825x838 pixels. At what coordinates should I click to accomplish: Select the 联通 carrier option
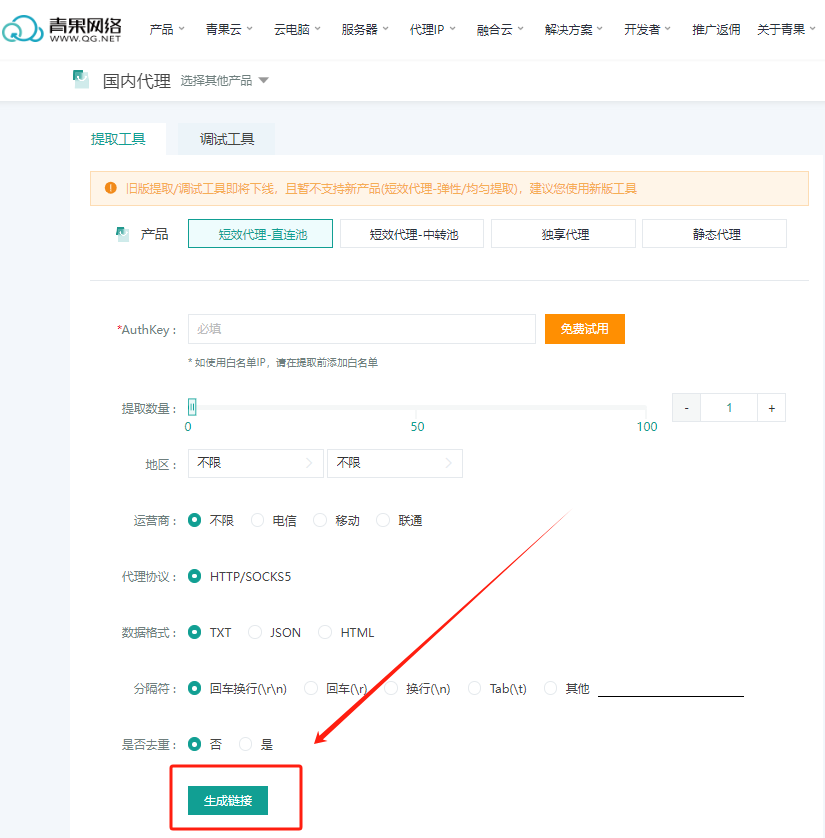(383, 520)
